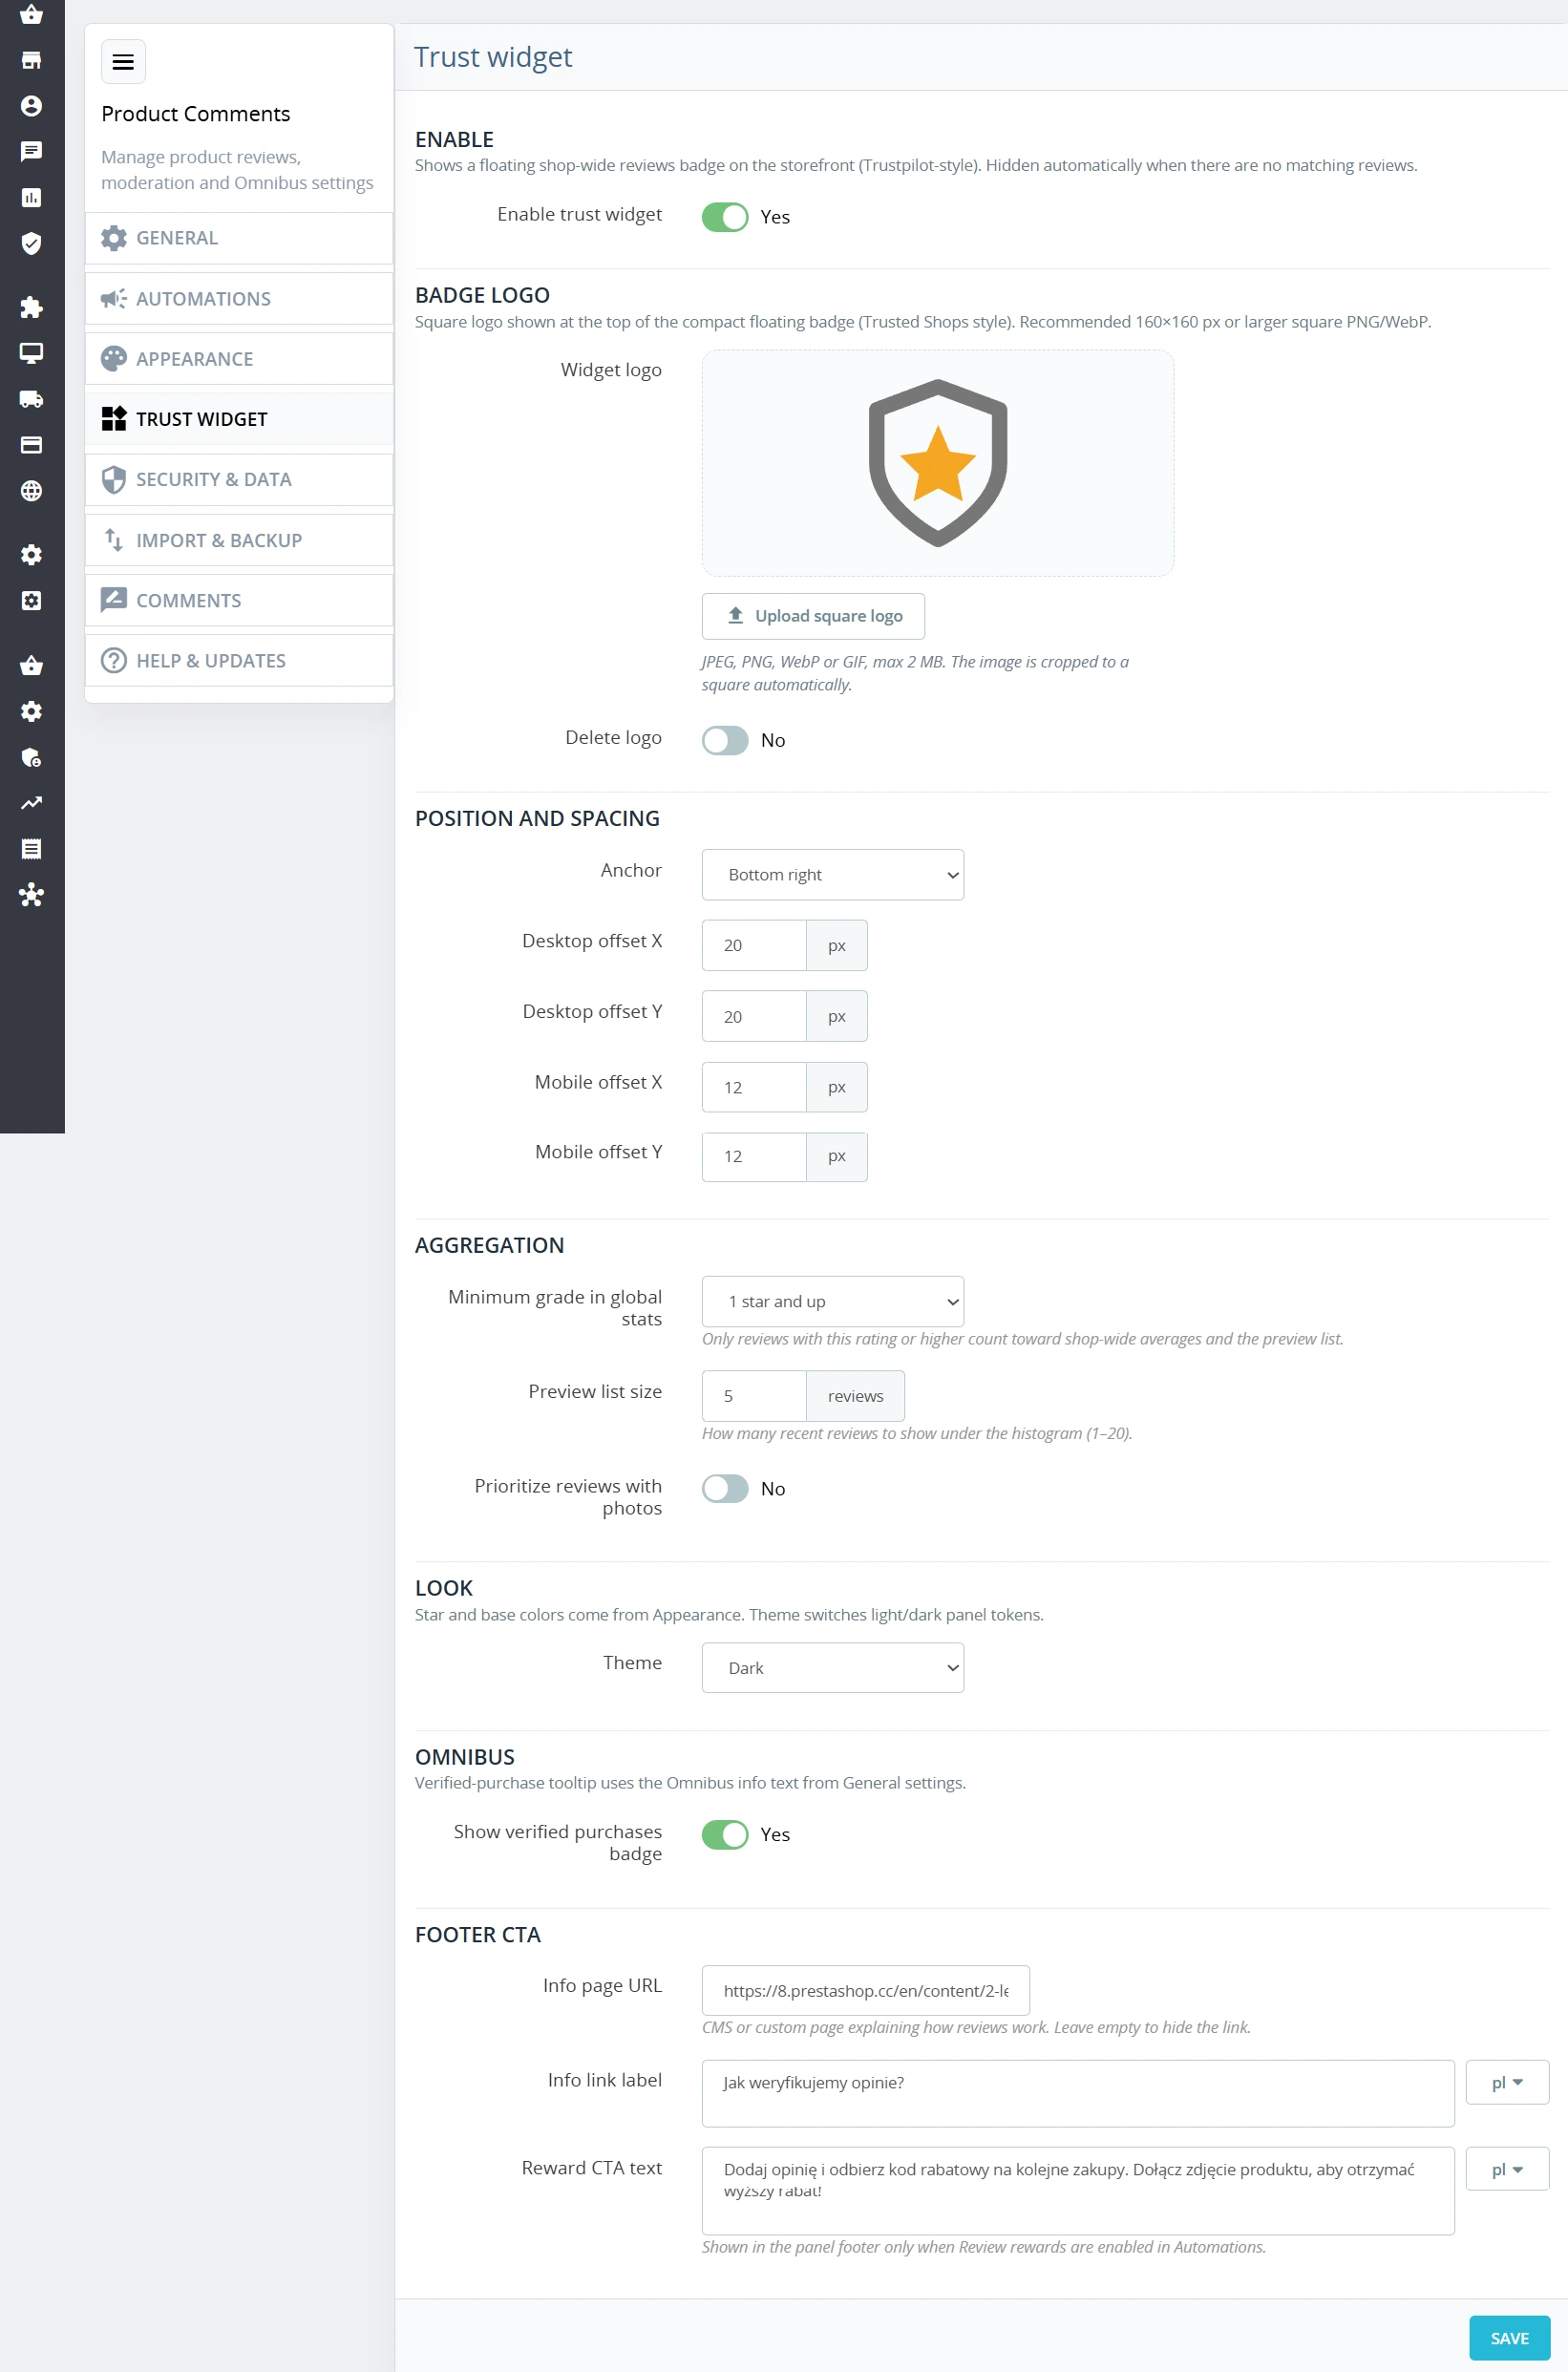Click the shield icon for Security & Data
This screenshot has height=2372, width=1568.
coord(114,479)
